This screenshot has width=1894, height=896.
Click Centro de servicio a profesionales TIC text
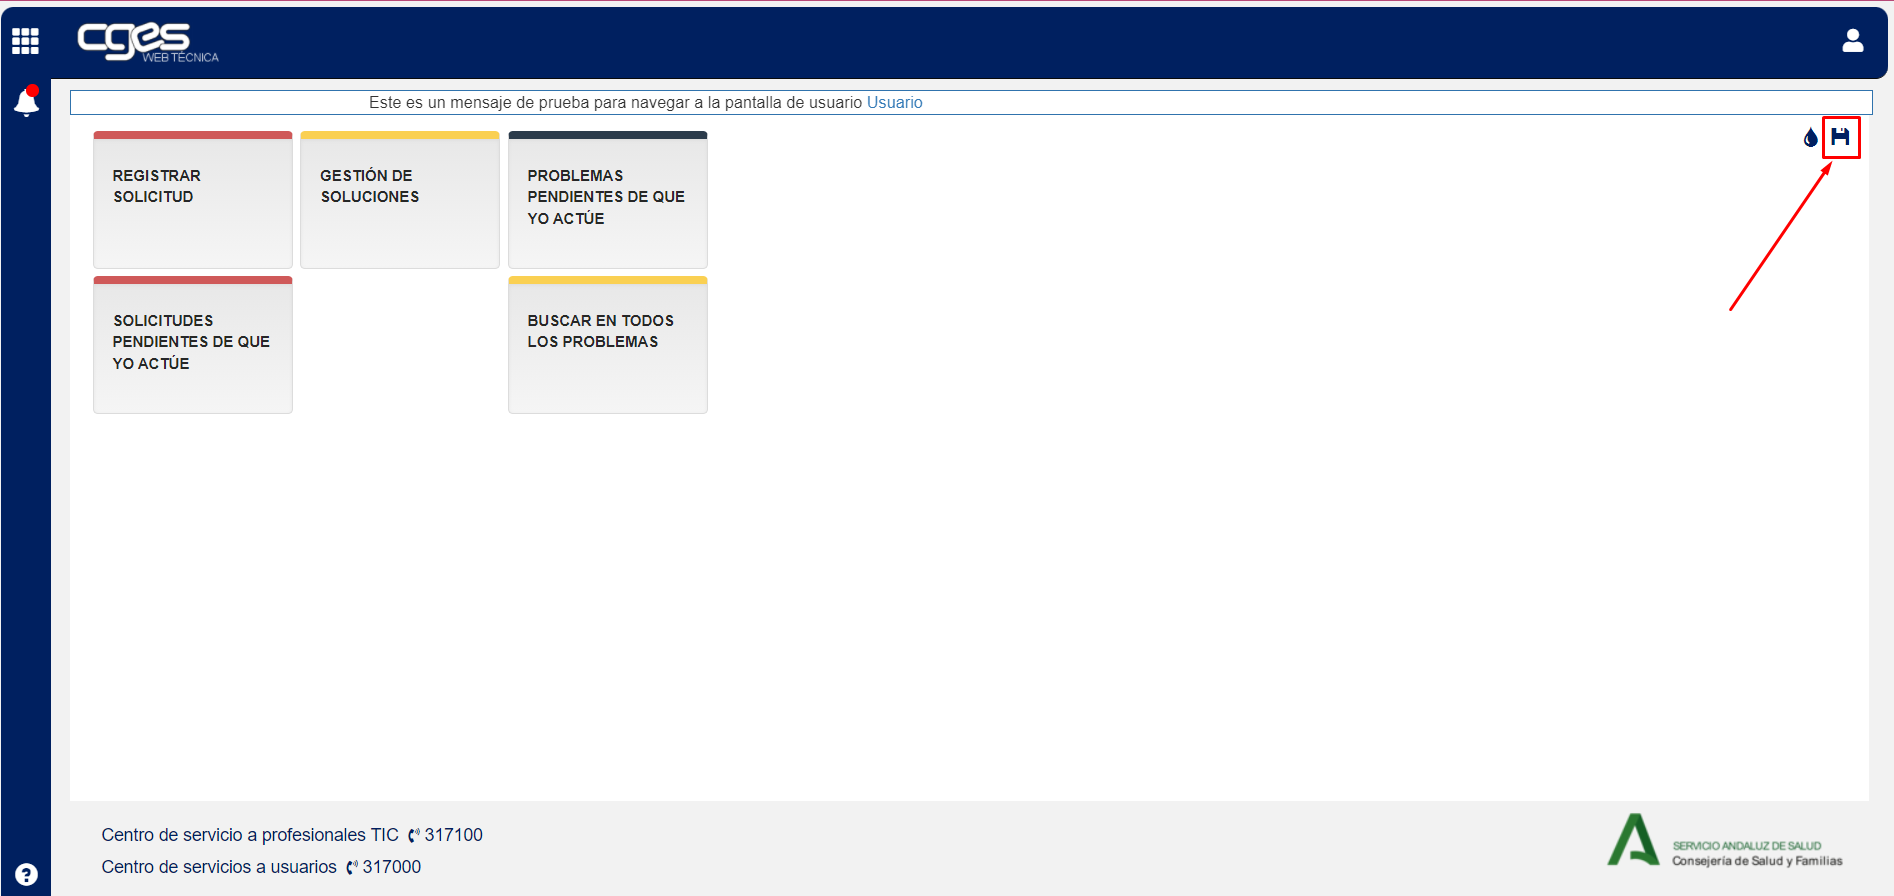(250, 835)
